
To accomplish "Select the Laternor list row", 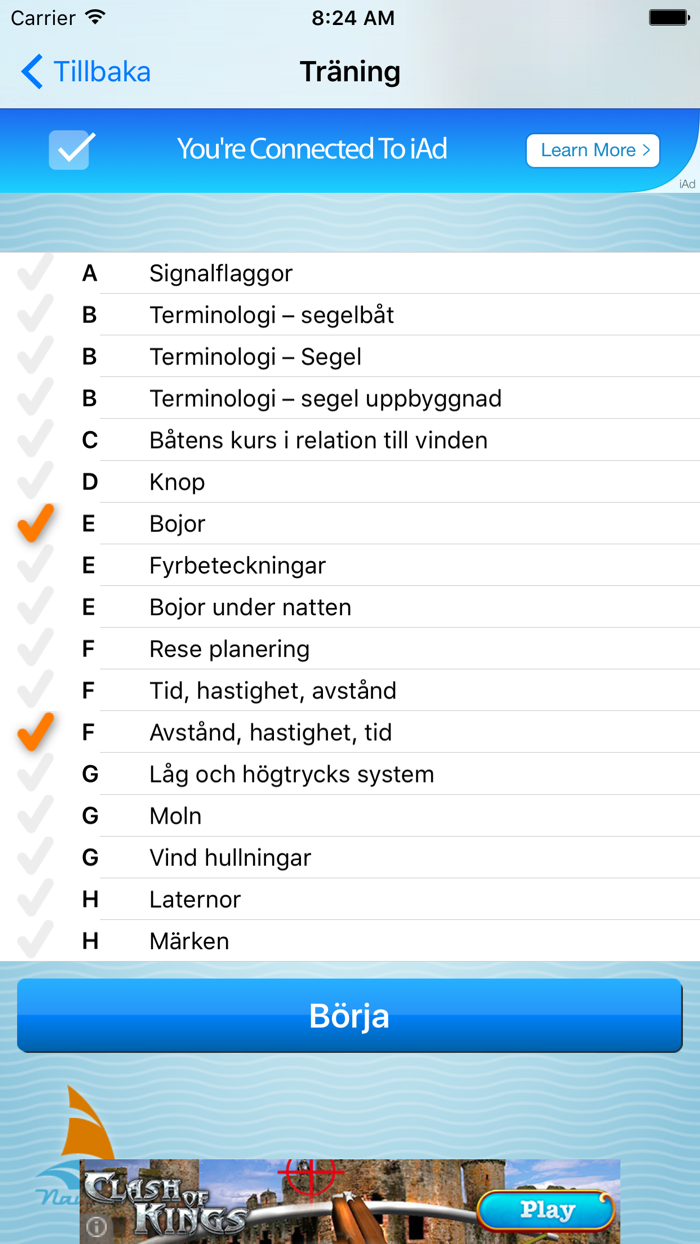I will click(350, 899).
